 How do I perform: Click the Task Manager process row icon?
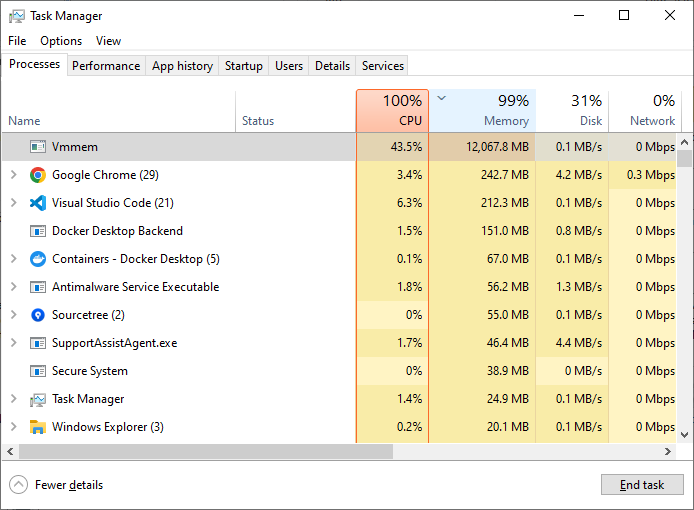coord(38,400)
